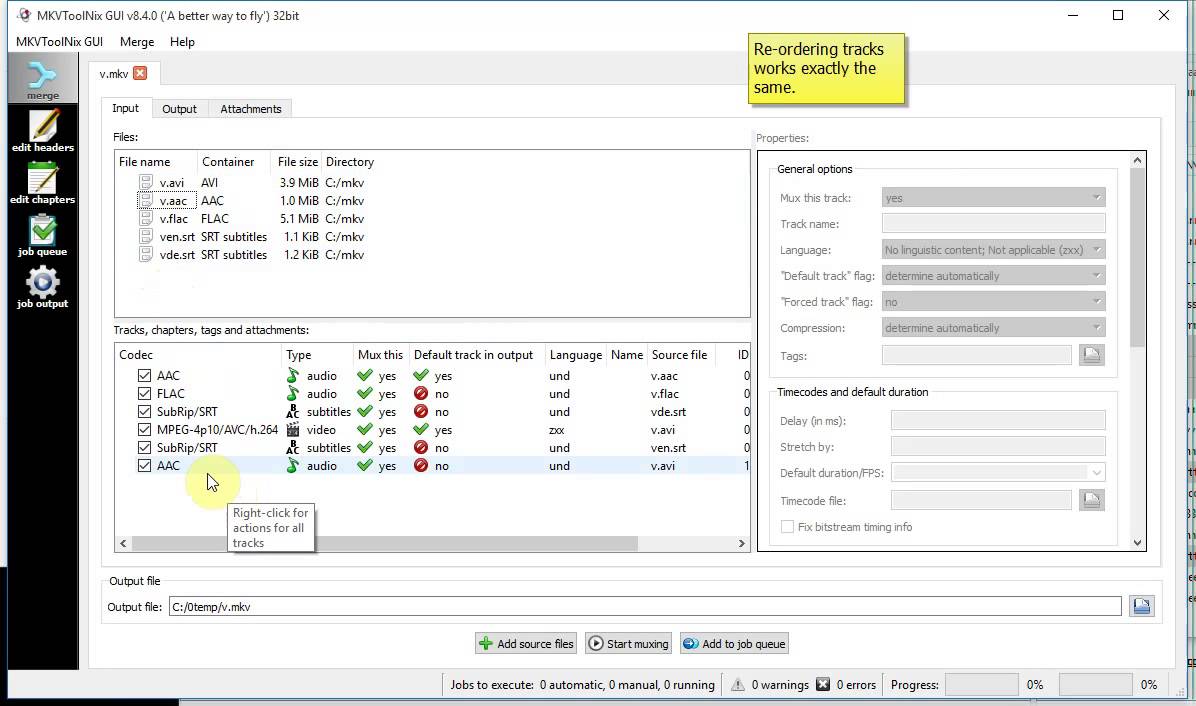Open the Forced track flag dropdown
Screen dimensions: 1196x706
point(993,302)
